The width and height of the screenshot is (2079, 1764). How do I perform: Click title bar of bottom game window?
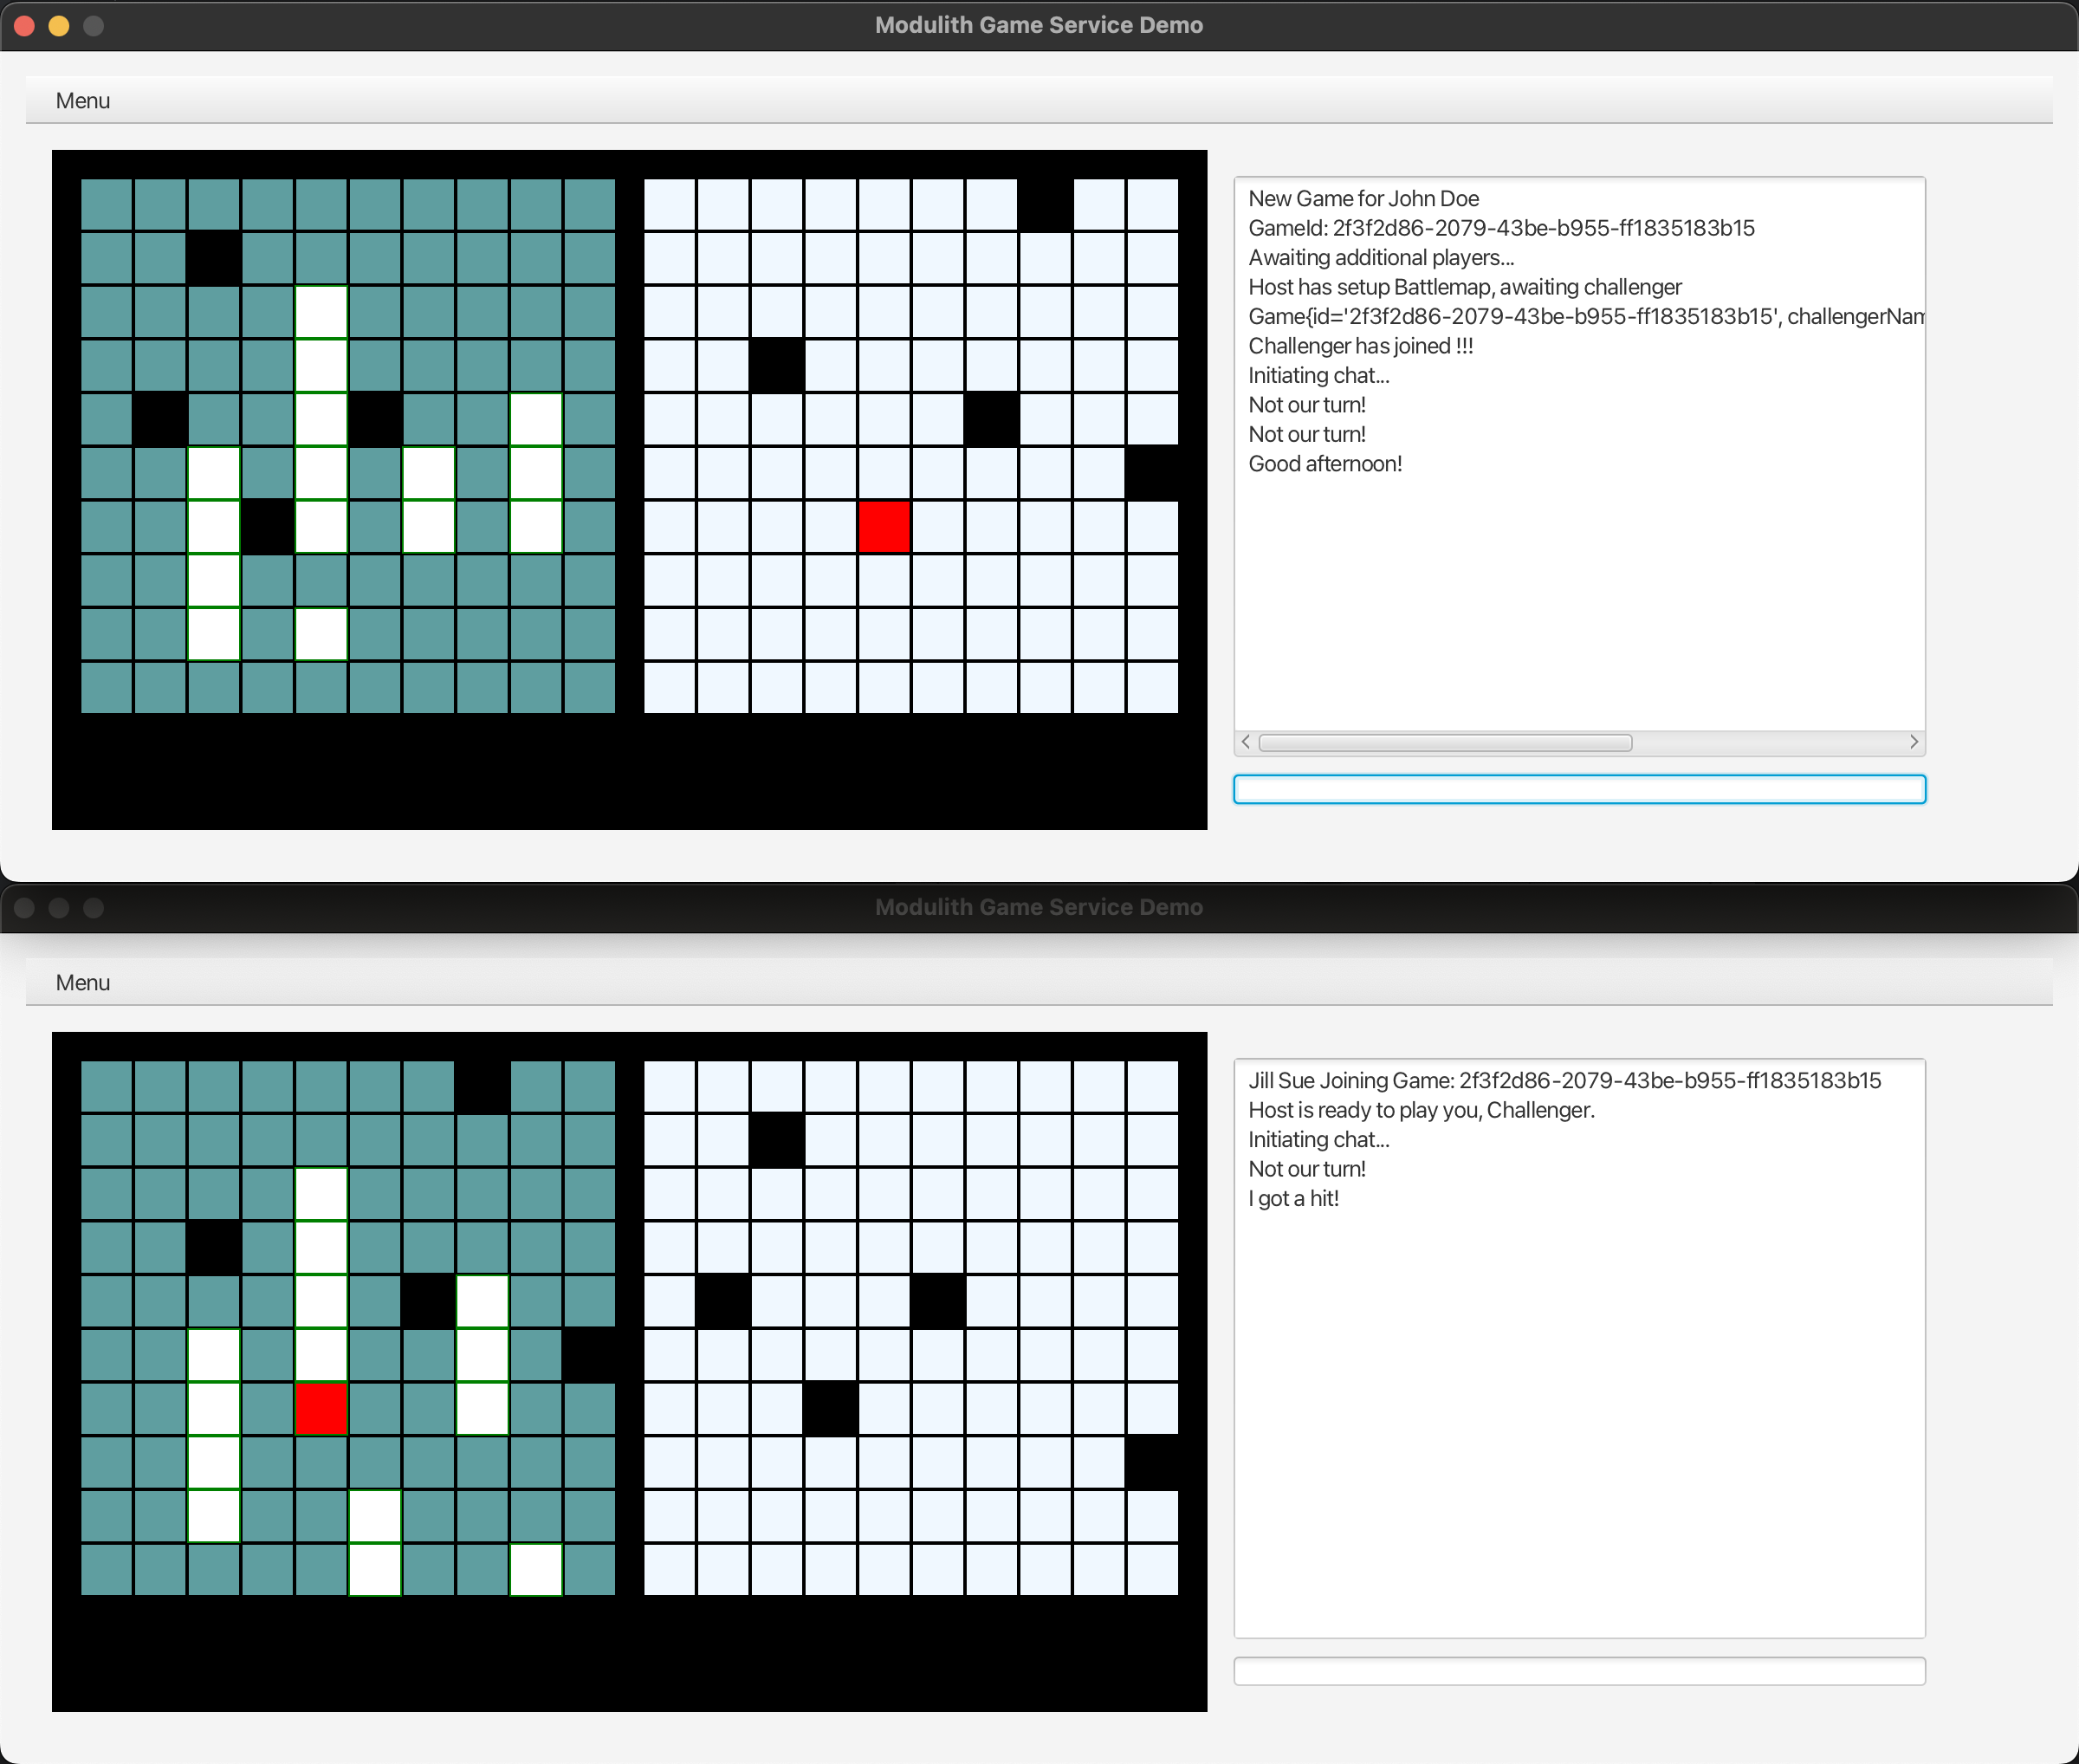pos(1039,907)
